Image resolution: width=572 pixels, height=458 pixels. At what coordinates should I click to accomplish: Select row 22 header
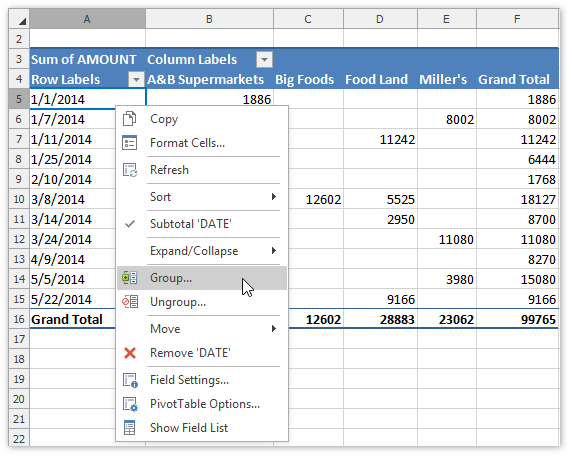pos(19,439)
